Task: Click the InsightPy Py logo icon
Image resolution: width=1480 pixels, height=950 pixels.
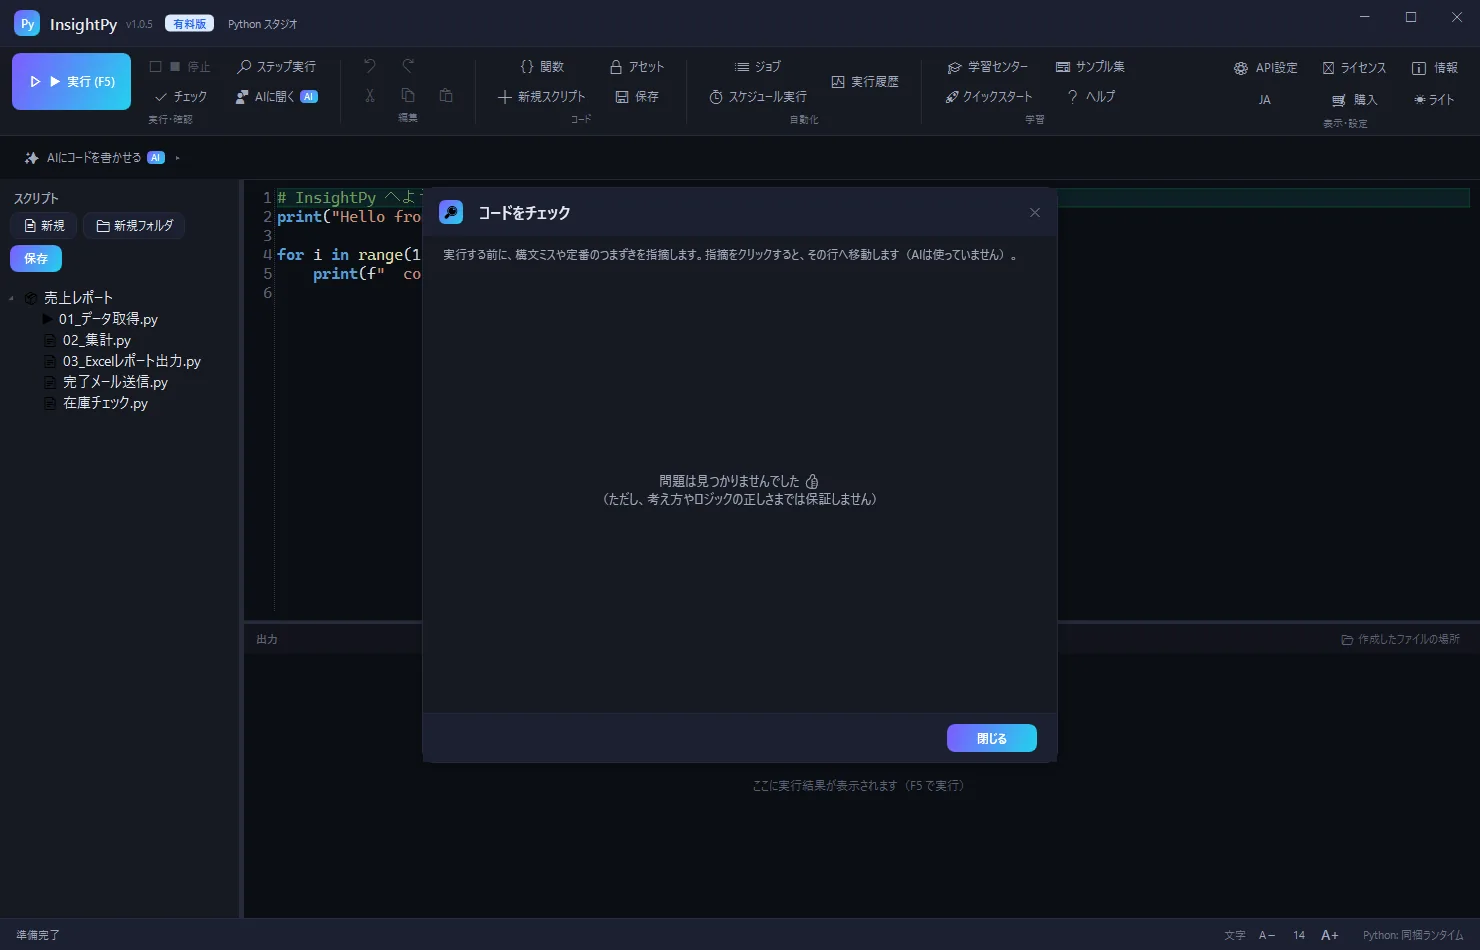Action: coord(27,24)
